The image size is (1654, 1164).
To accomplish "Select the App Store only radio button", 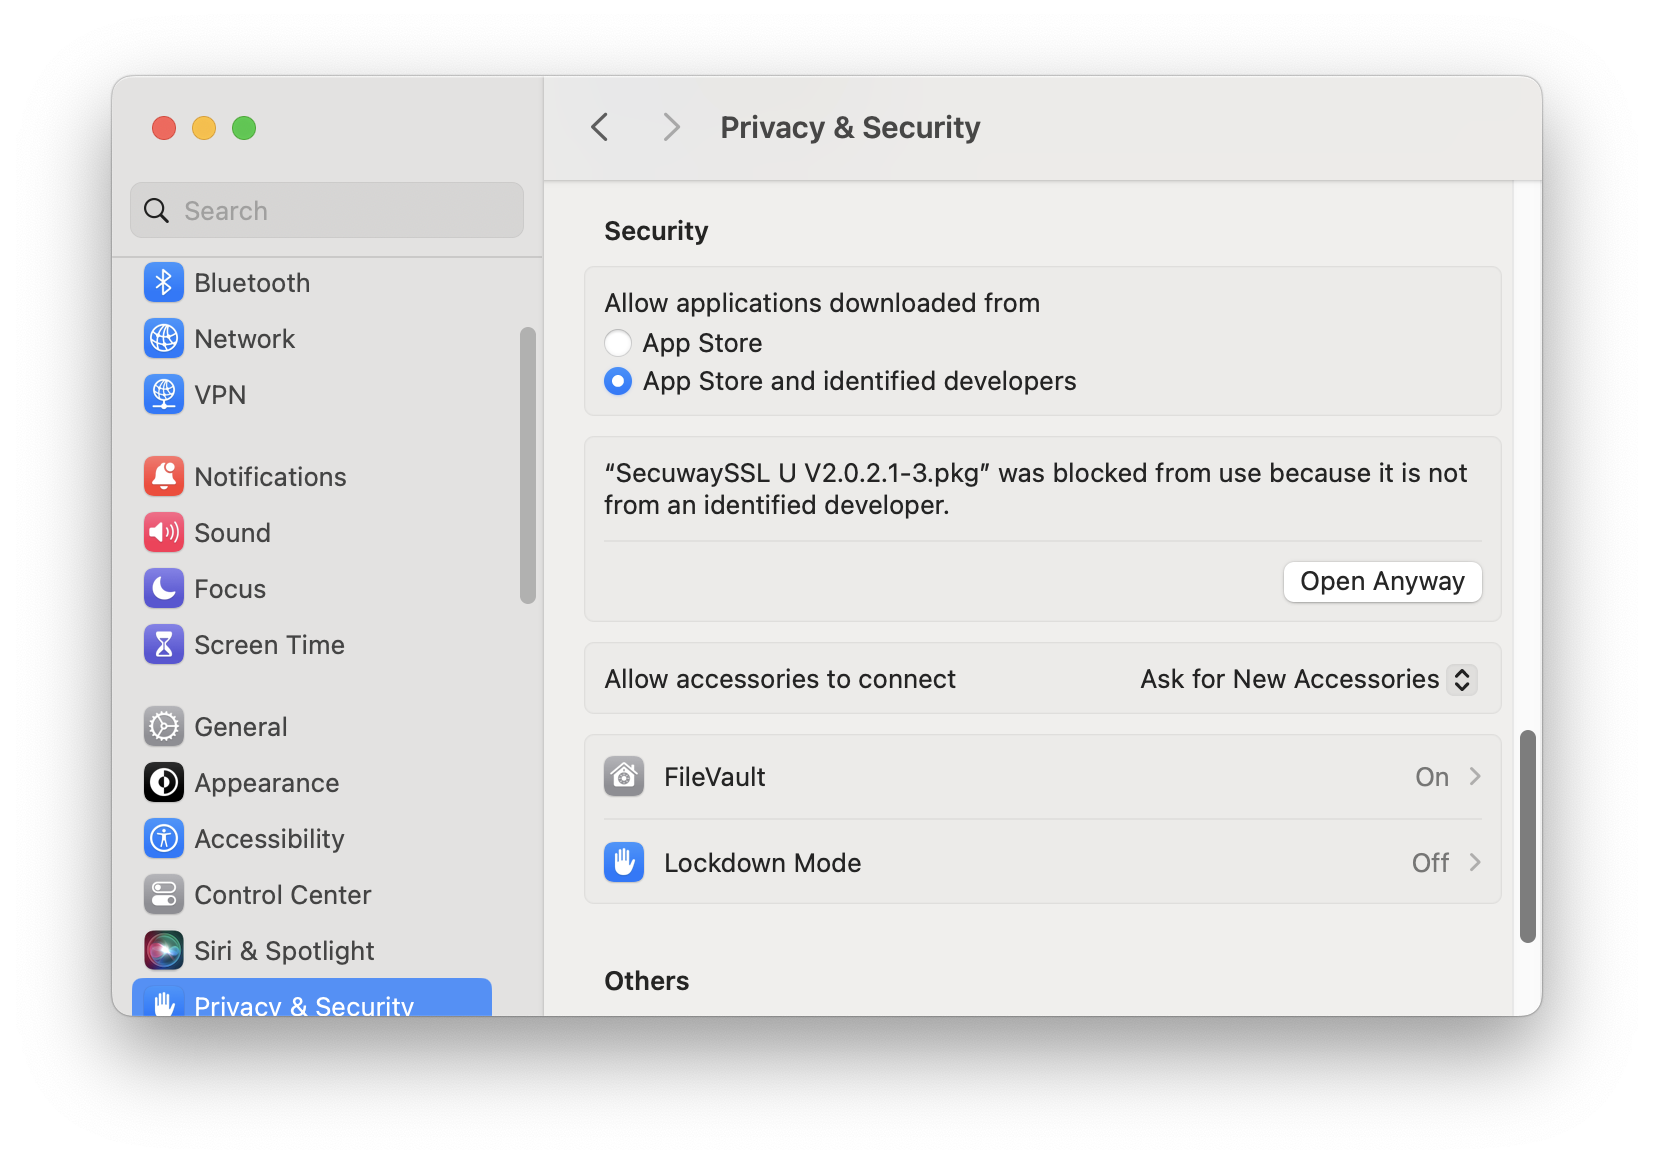I will tap(618, 343).
